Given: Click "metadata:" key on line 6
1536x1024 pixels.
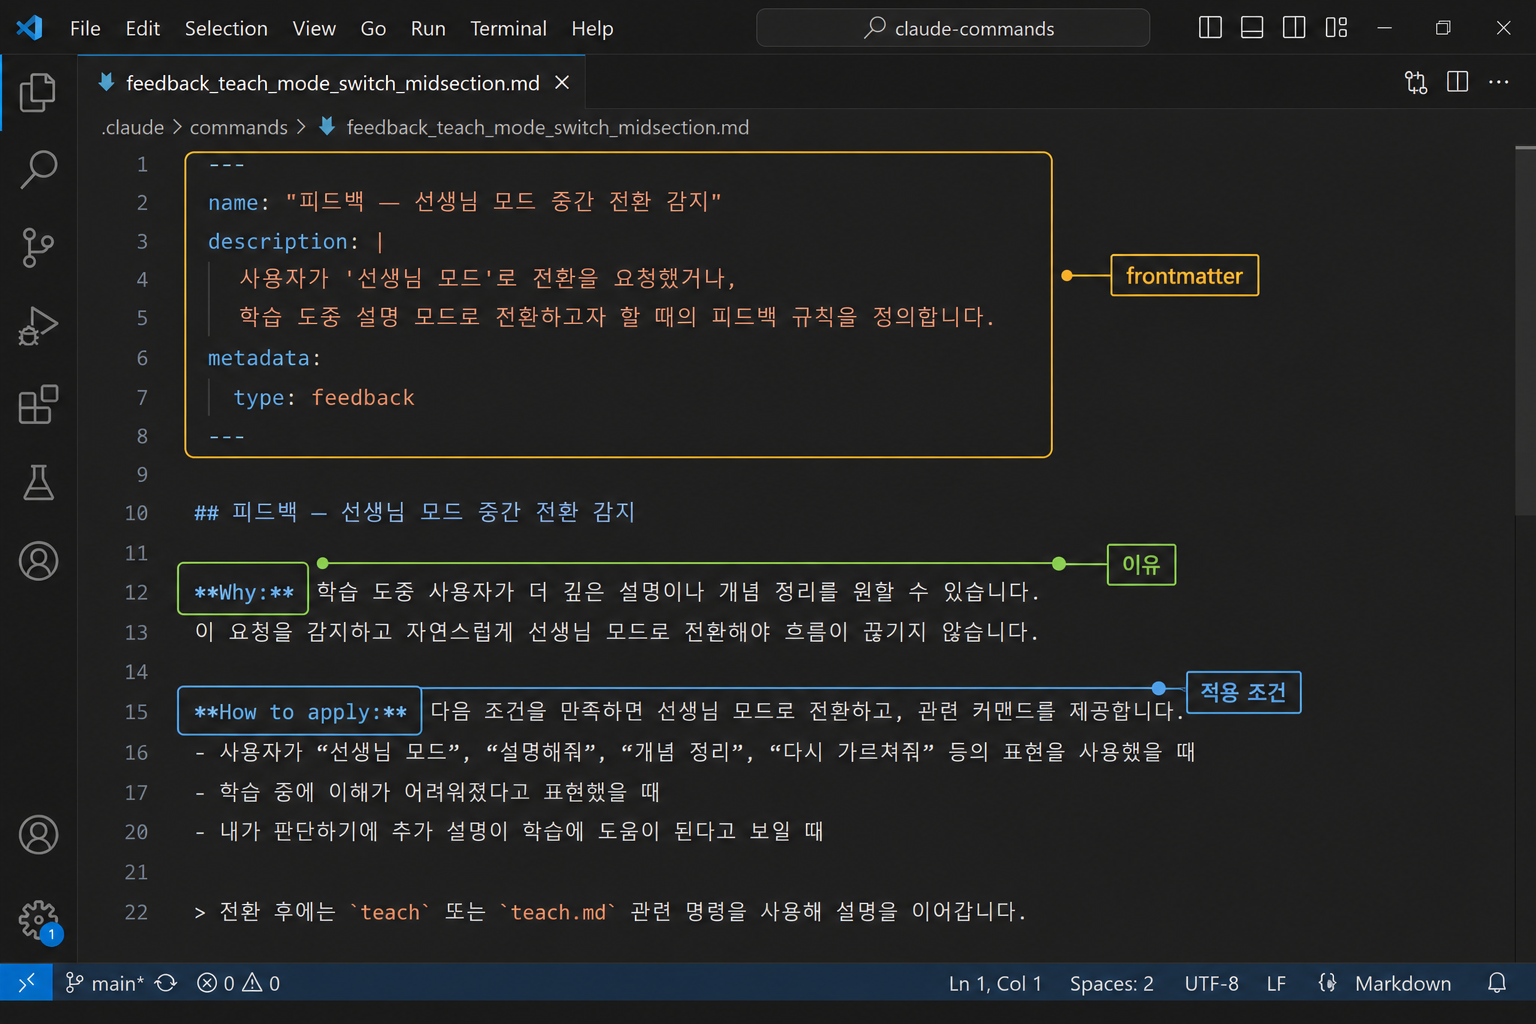Looking at the screenshot, I should click(x=264, y=358).
